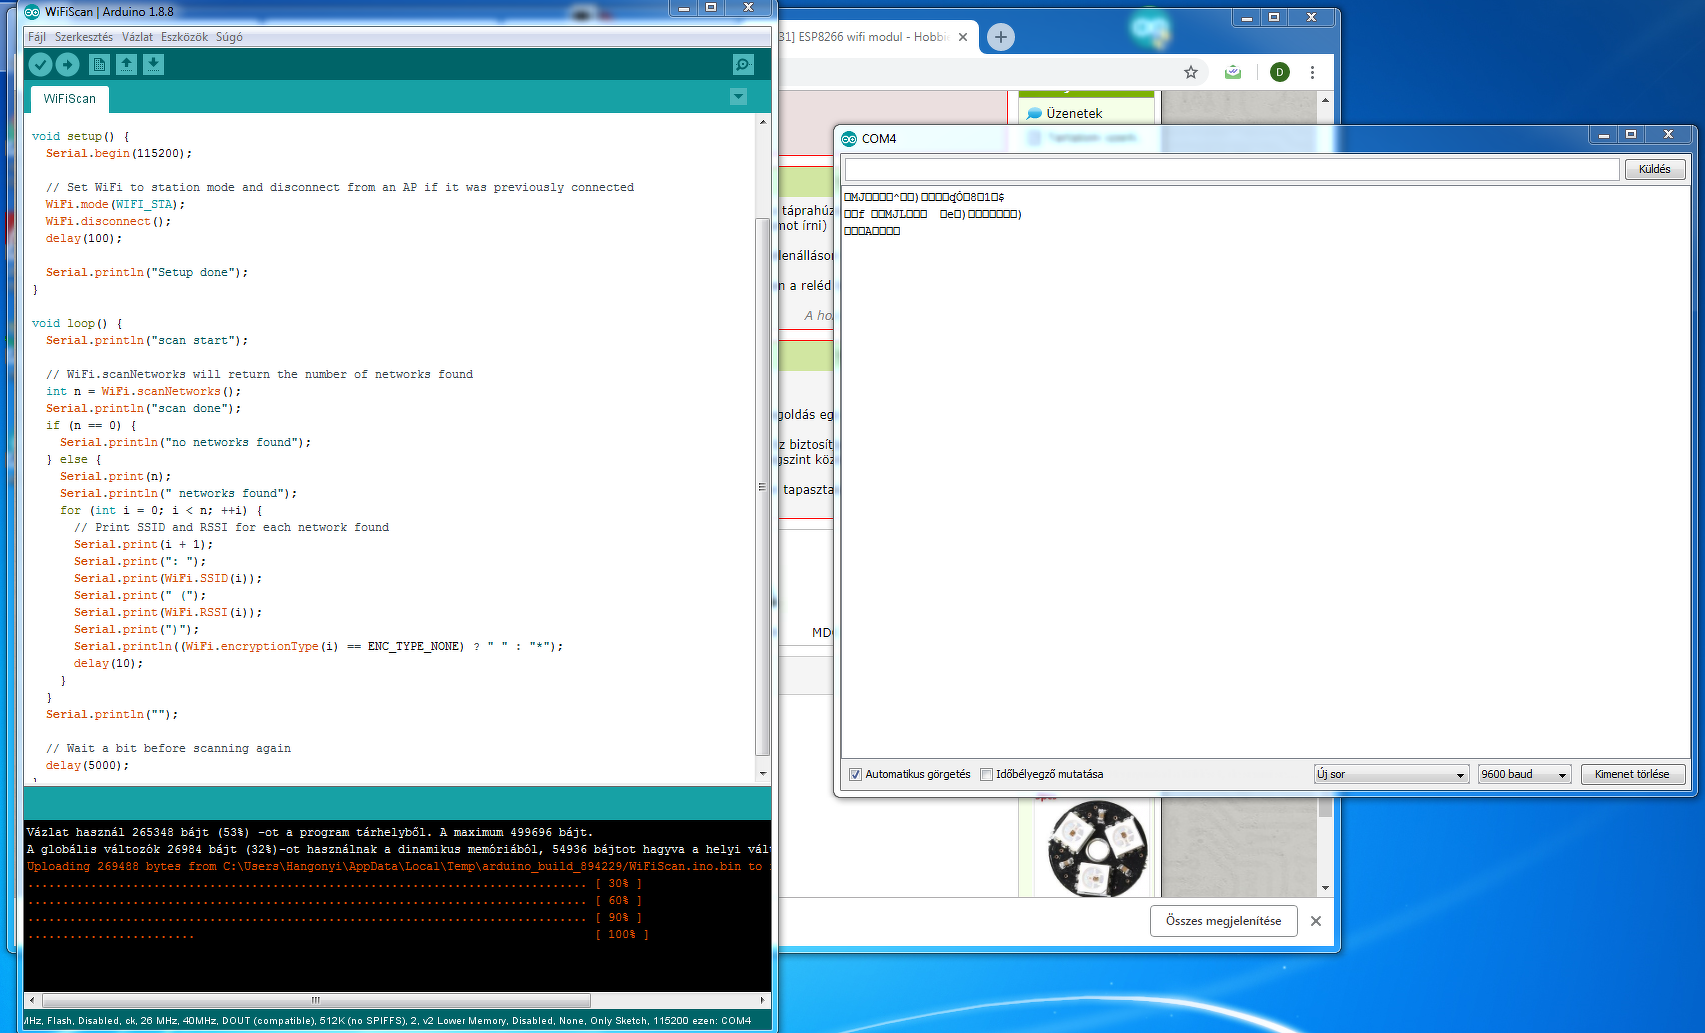Click the code line delay(5000);
Screen dimensions: 1705x1033
point(87,765)
